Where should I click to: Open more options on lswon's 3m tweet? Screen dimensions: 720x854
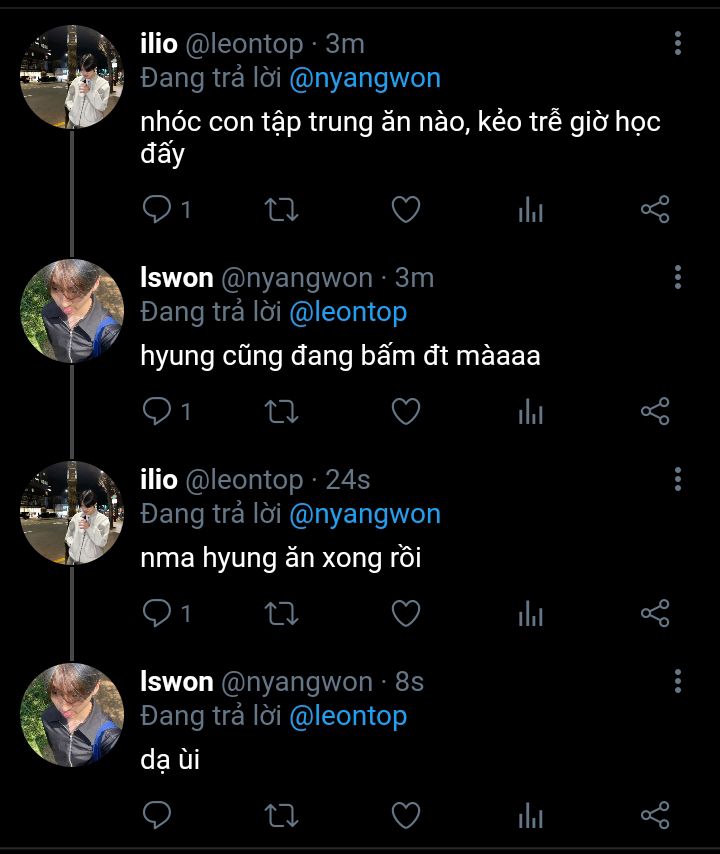[678, 277]
